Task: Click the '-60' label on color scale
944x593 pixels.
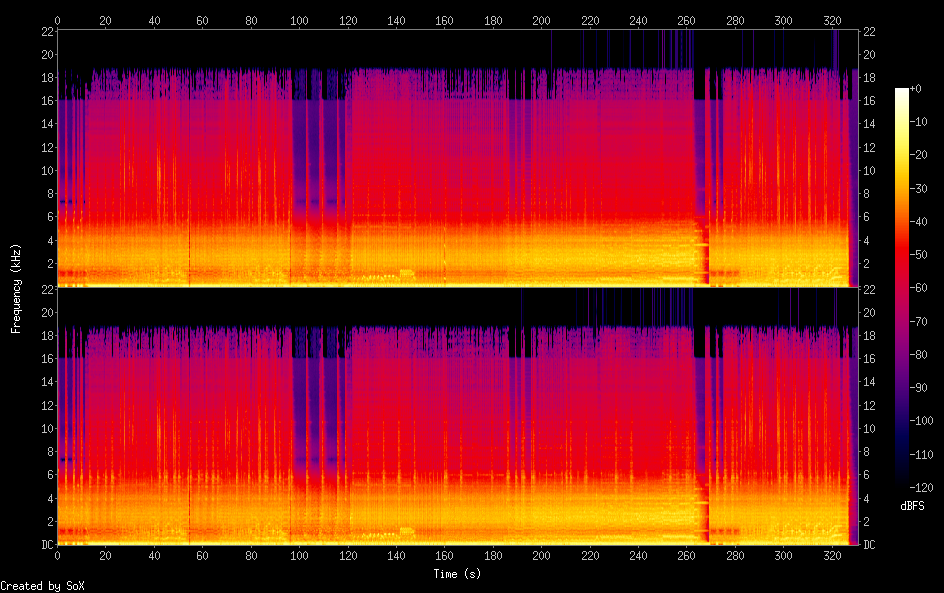Action: (921, 287)
